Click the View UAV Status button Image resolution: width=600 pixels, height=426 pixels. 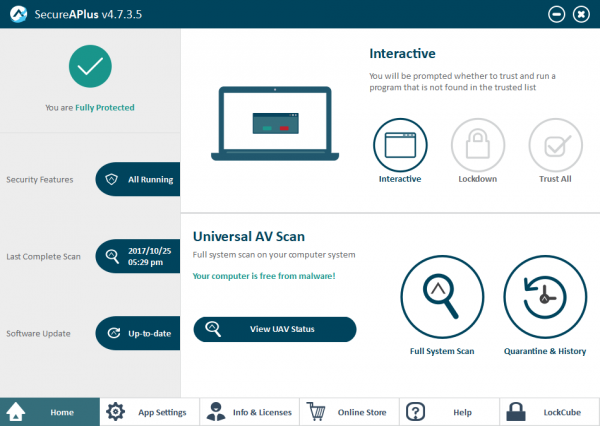[x=275, y=329]
